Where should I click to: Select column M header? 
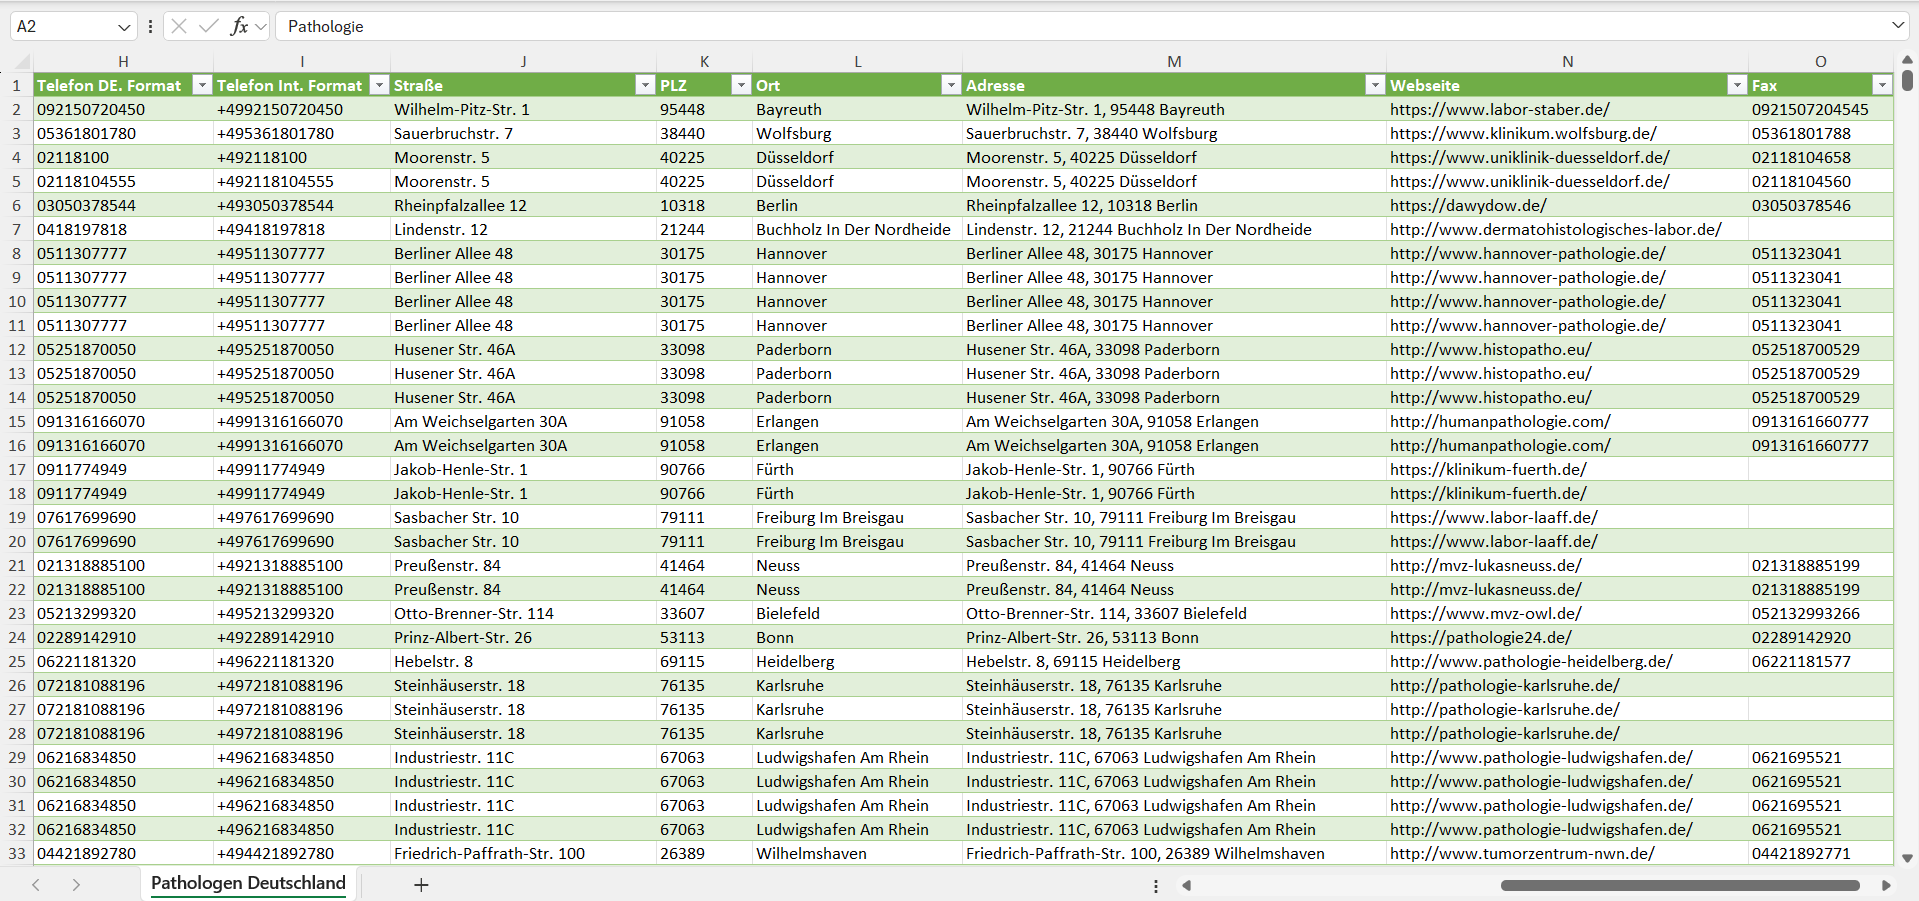(x=1174, y=62)
